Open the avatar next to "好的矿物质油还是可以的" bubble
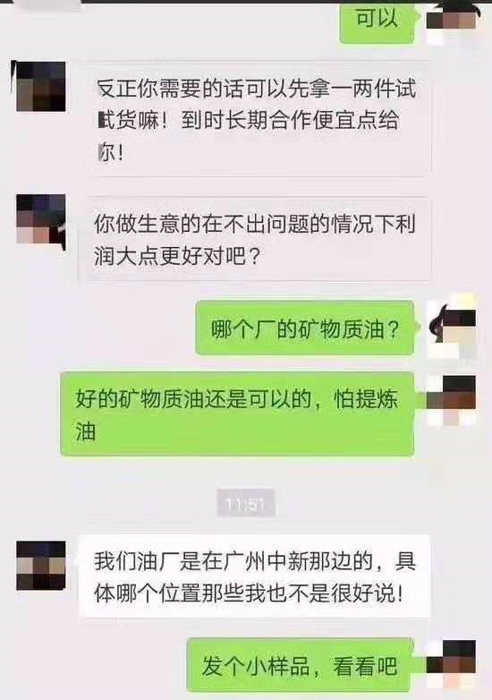The width and height of the screenshot is (492, 700). click(x=451, y=400)
